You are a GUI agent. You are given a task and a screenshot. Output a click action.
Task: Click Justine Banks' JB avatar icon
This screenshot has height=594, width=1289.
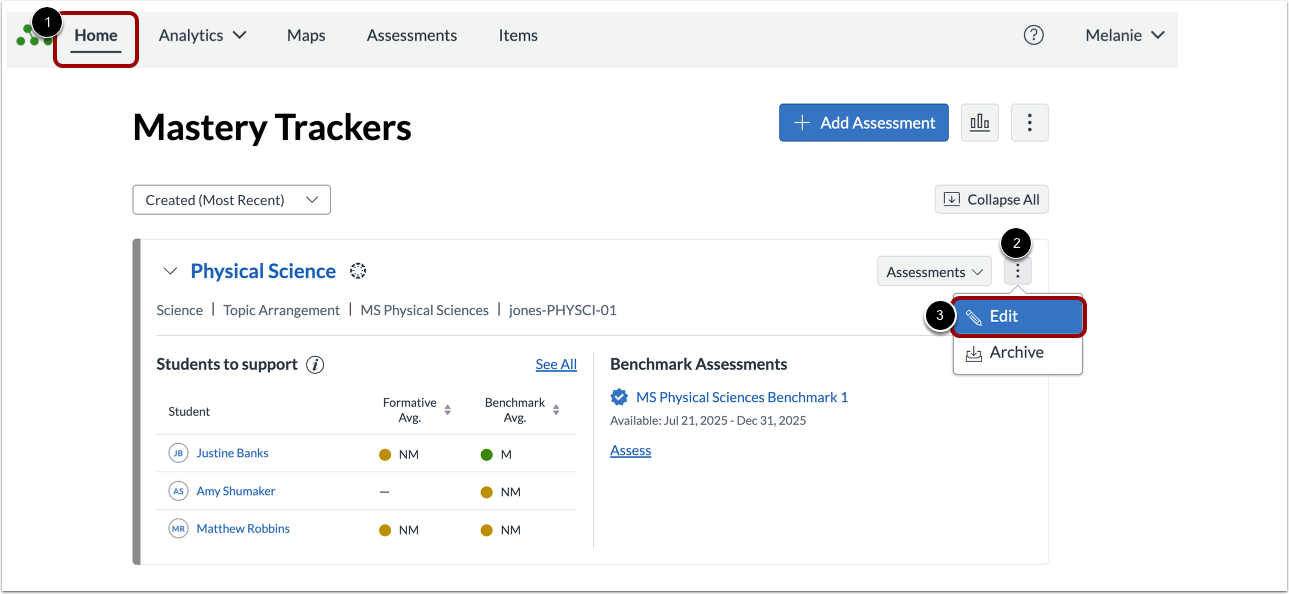(178, 452)
